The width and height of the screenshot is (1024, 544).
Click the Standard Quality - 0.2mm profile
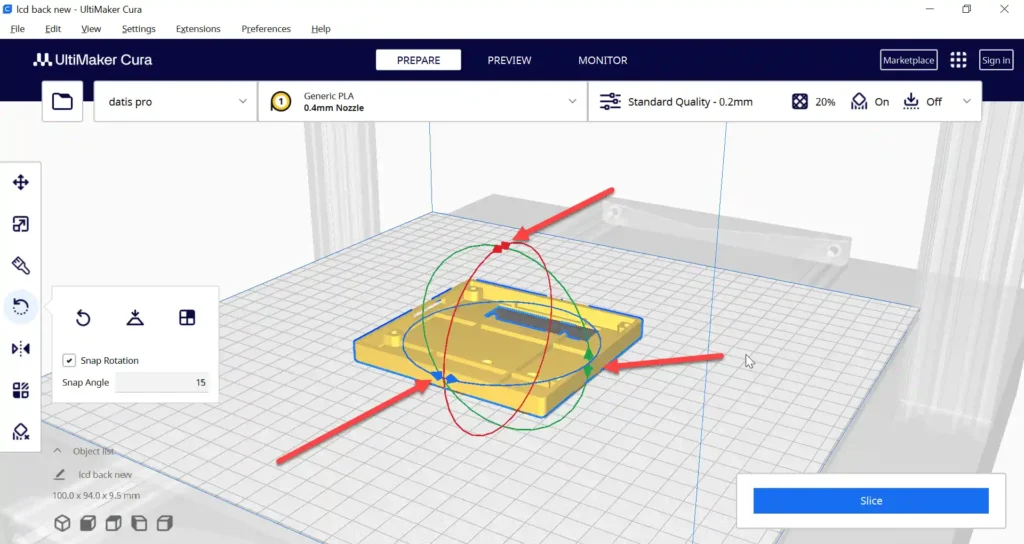coord(690,102)
